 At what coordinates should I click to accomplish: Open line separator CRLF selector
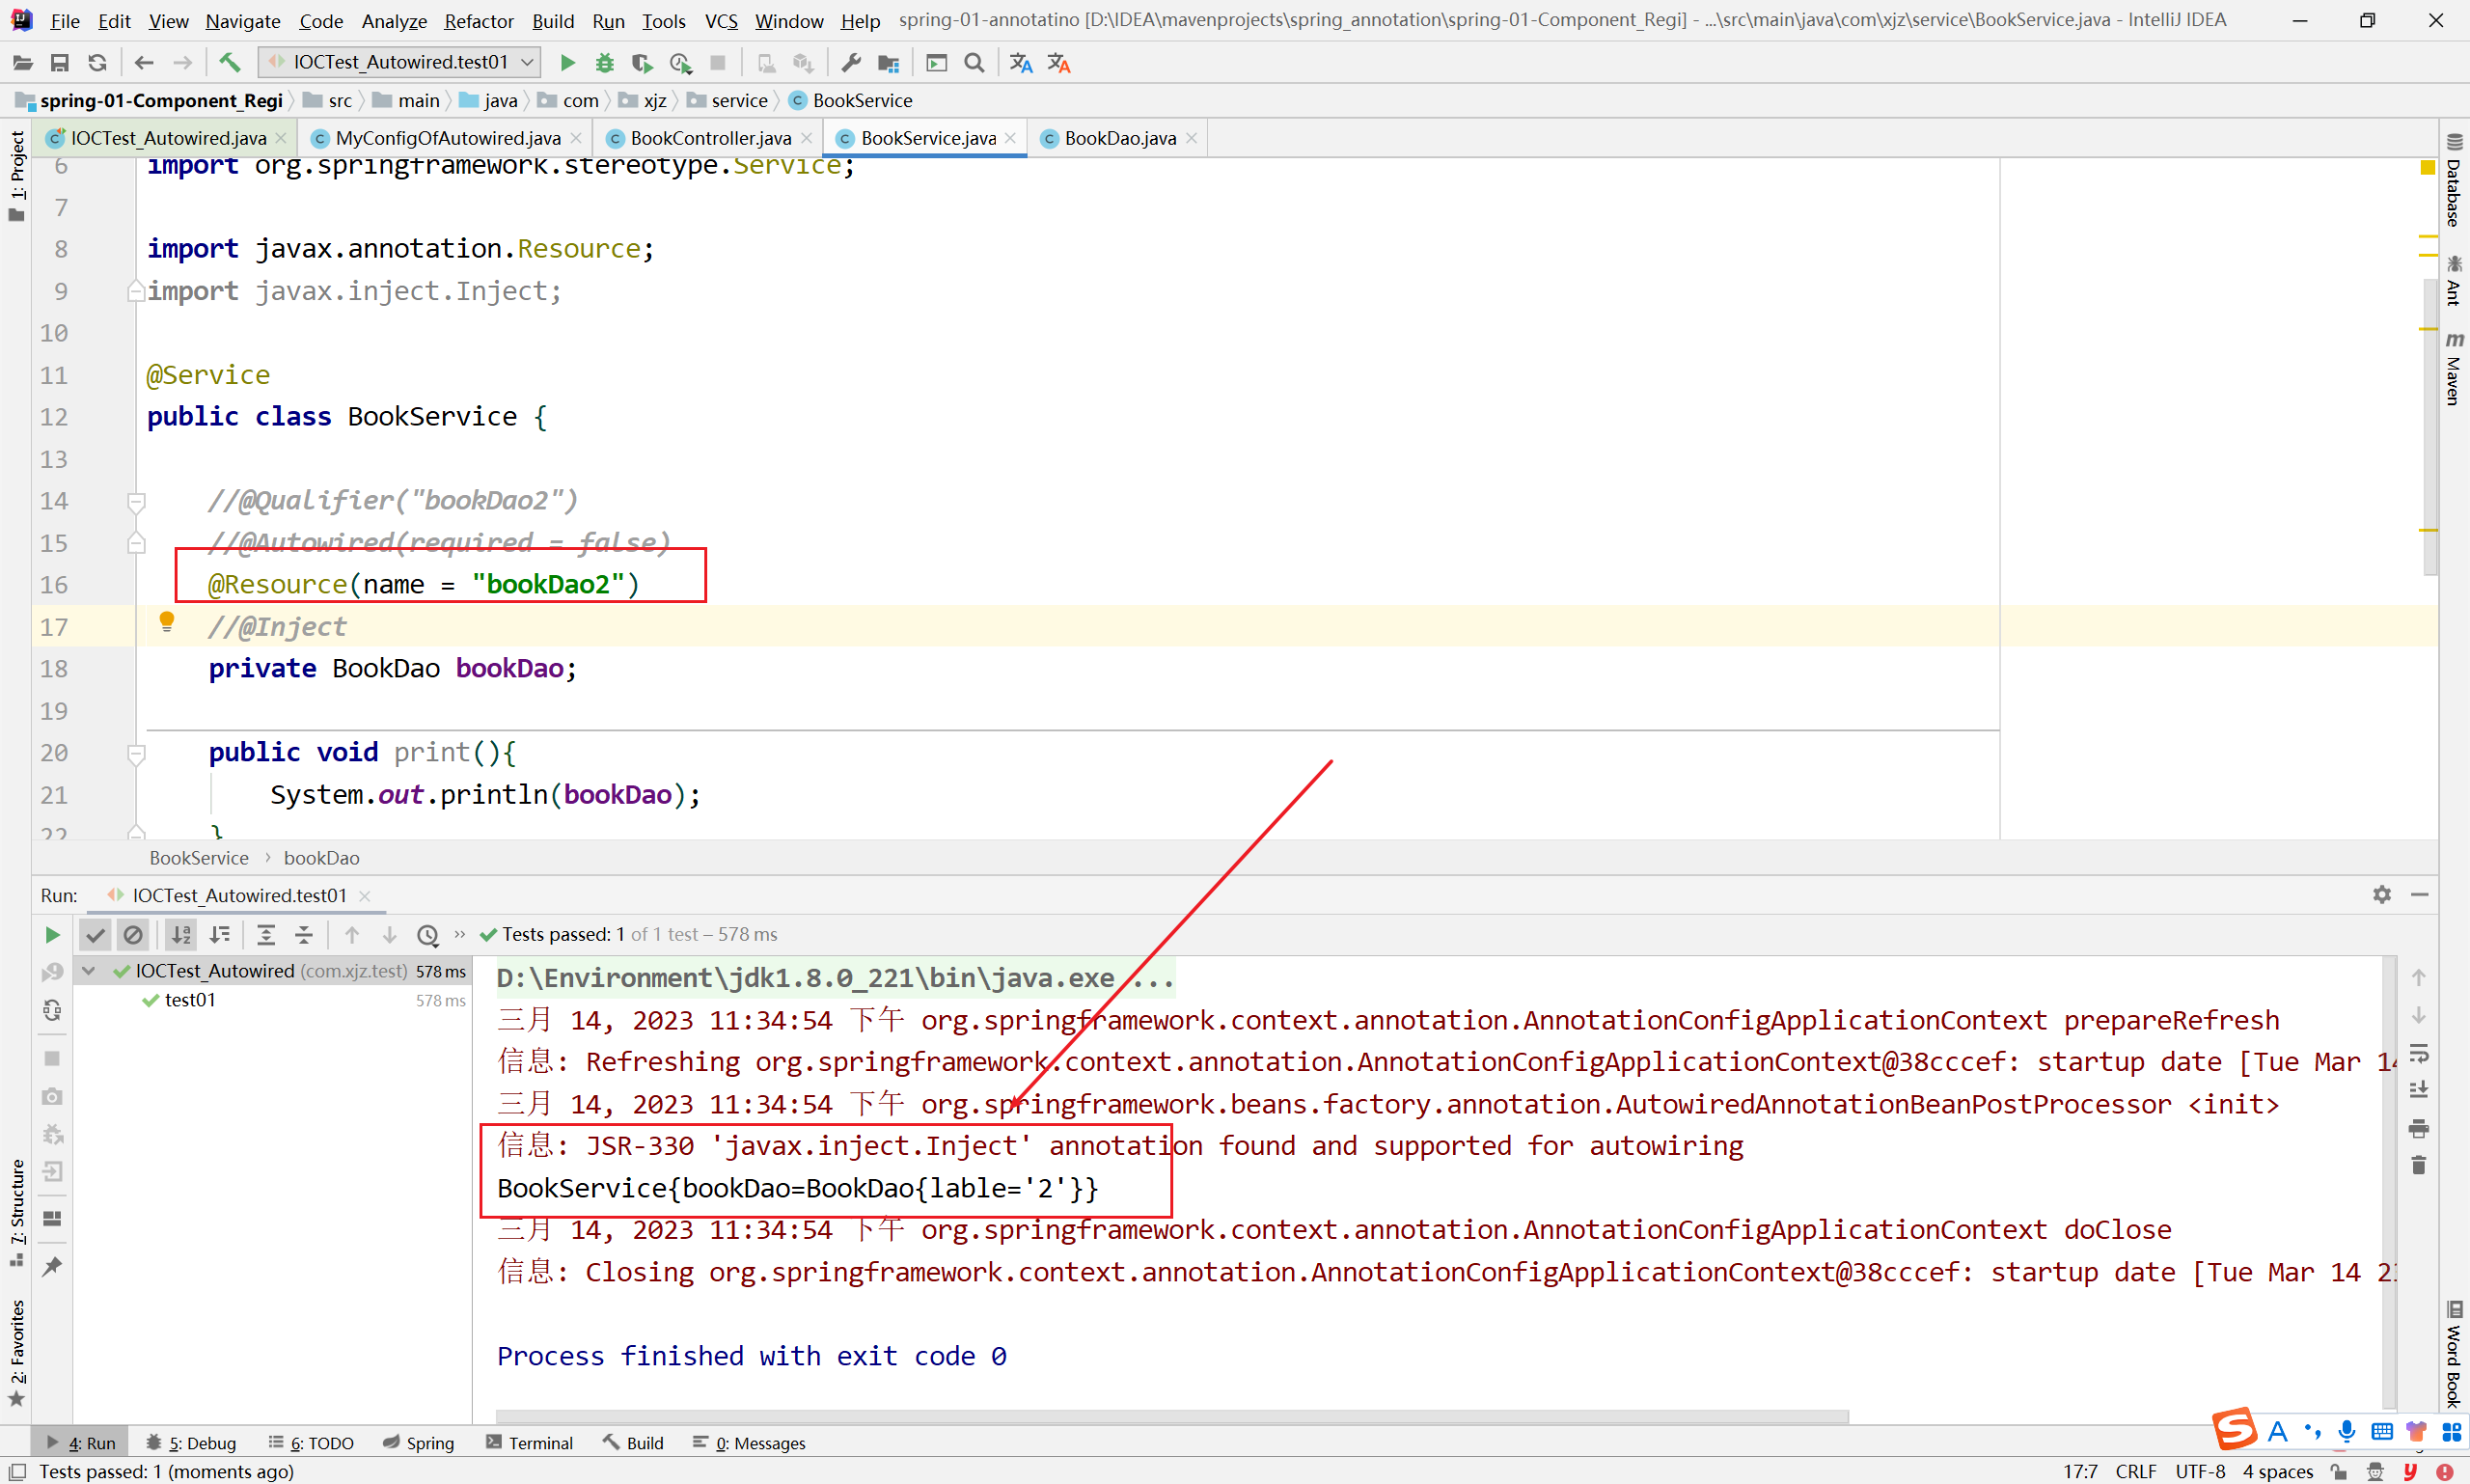[2136, 1472]
